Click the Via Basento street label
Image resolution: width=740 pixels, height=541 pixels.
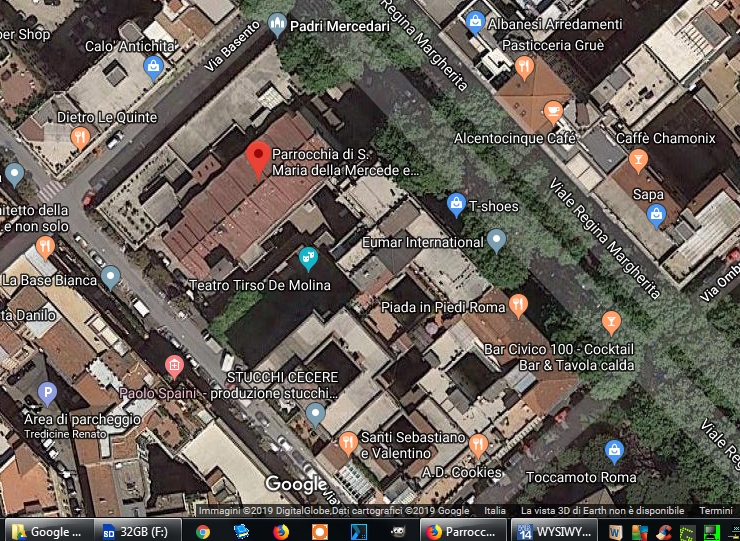pyautogui.click(x=232, y=46)
